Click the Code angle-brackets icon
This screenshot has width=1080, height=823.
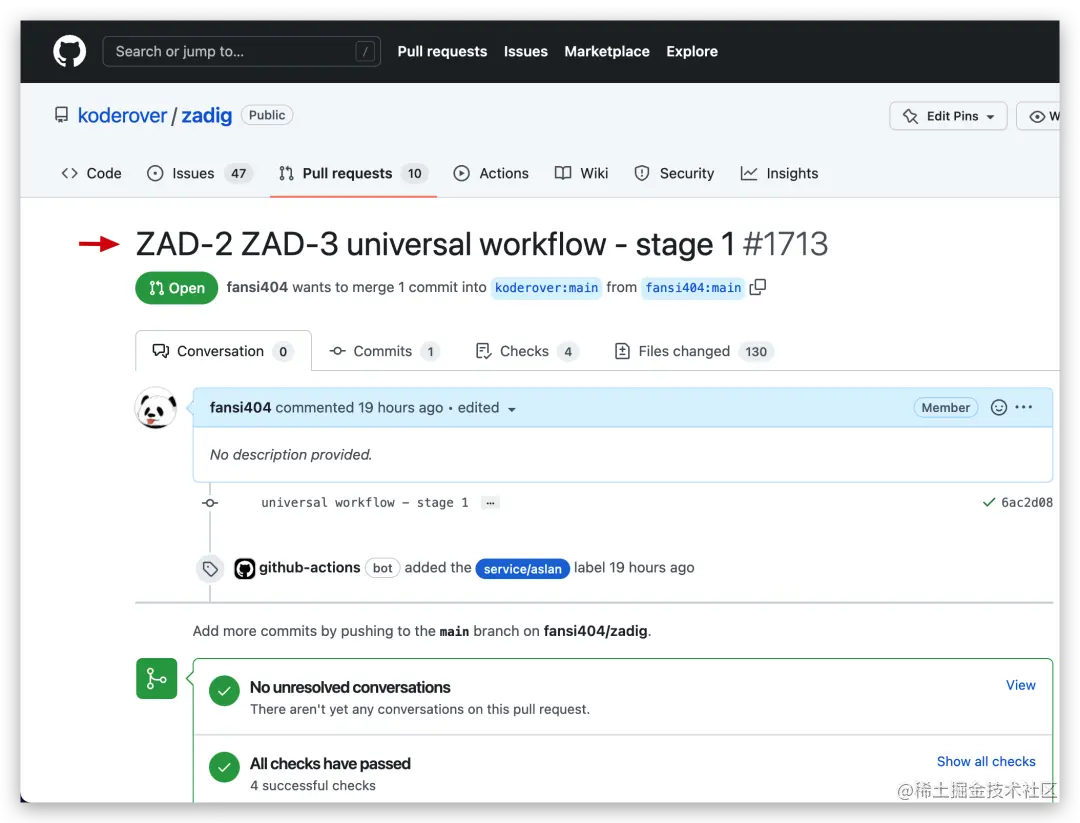70,174
